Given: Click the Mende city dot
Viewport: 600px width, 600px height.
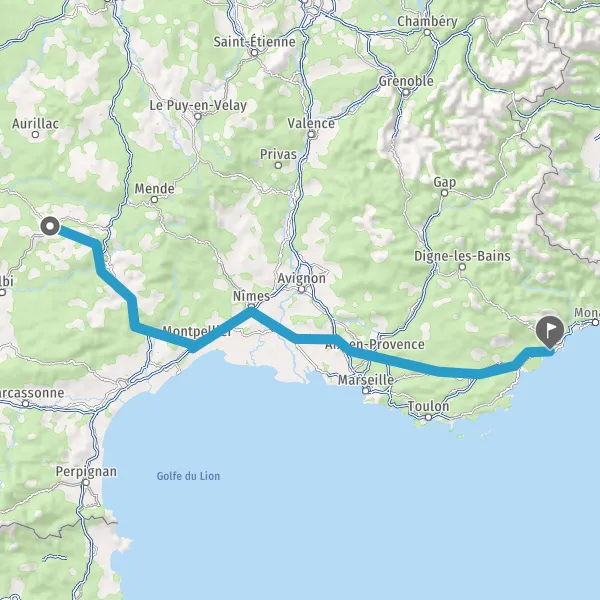Looking at the screenshot, I should coord(154,199).
